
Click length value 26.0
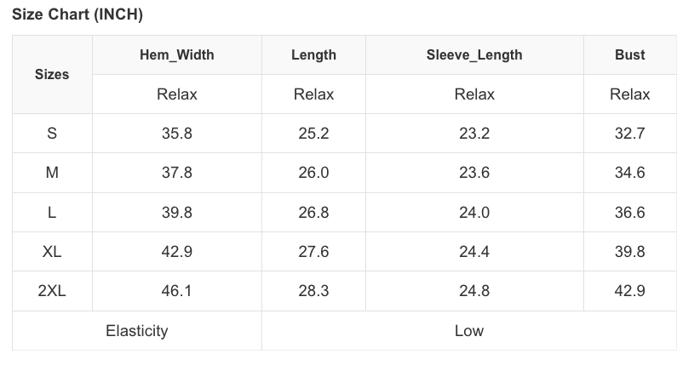pos(313,172)
